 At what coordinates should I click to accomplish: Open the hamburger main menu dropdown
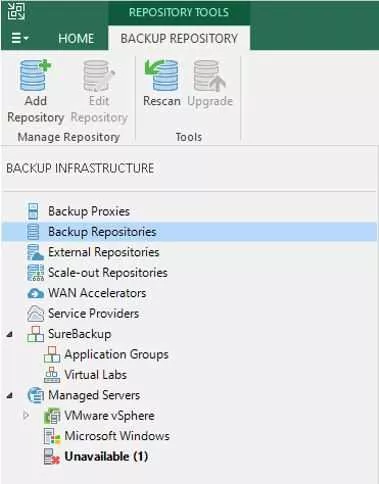coord(20,38)
